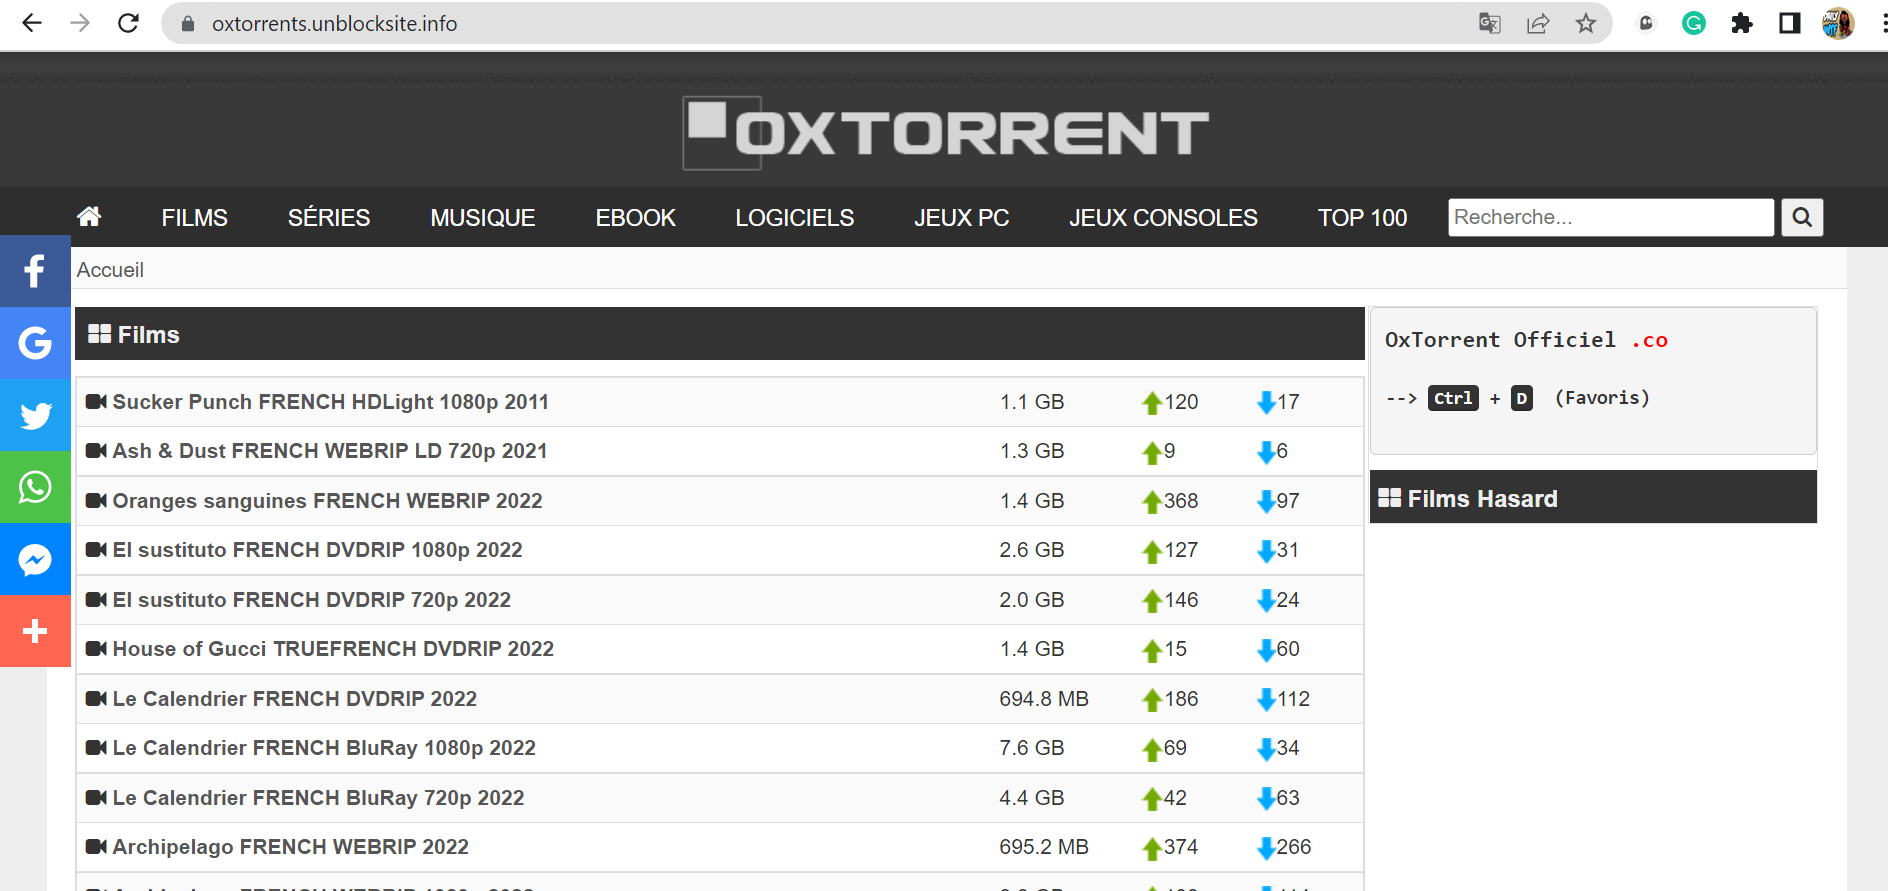The height and width of the screenshot is (891, 1888).
Task: Open the MUSIQUE category
Action: [x=483, y=217]
